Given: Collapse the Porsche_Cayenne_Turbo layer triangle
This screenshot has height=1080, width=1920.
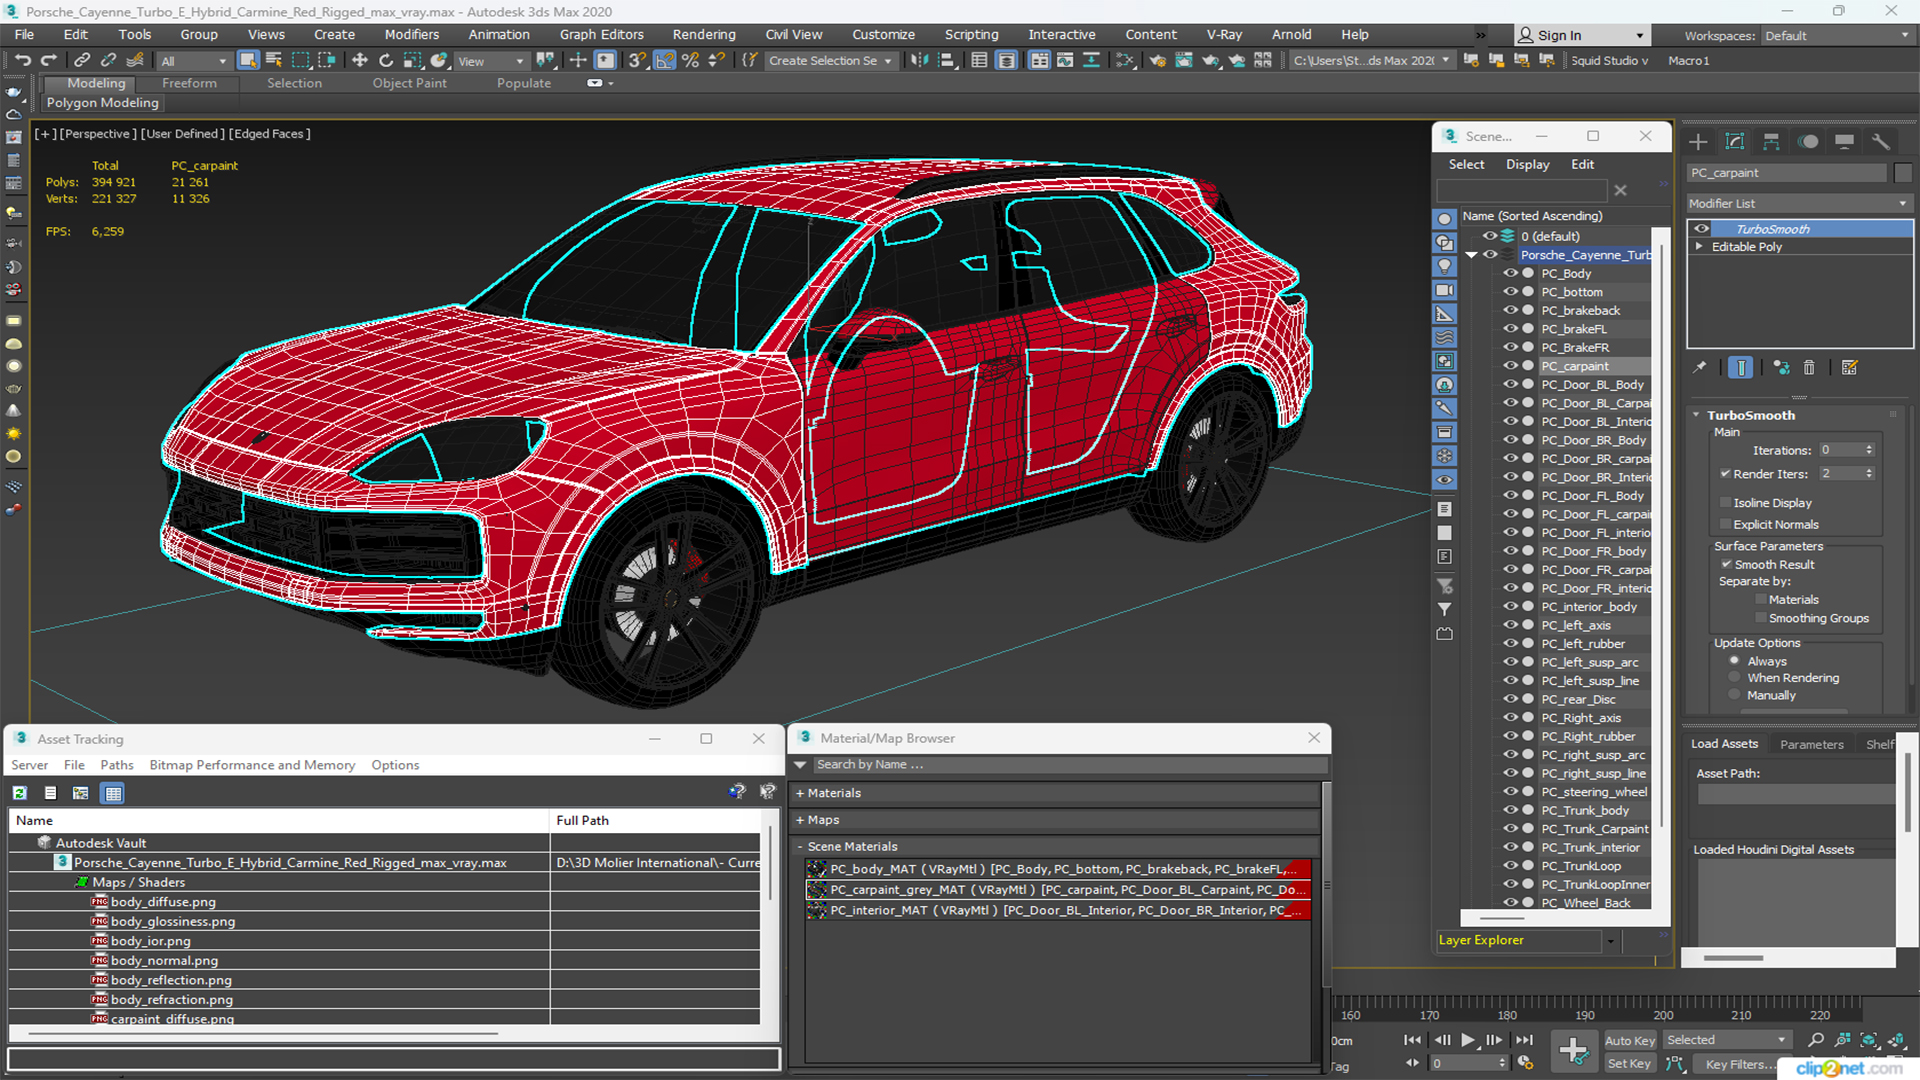Looking at the screenshot, I should (1471, 255).
